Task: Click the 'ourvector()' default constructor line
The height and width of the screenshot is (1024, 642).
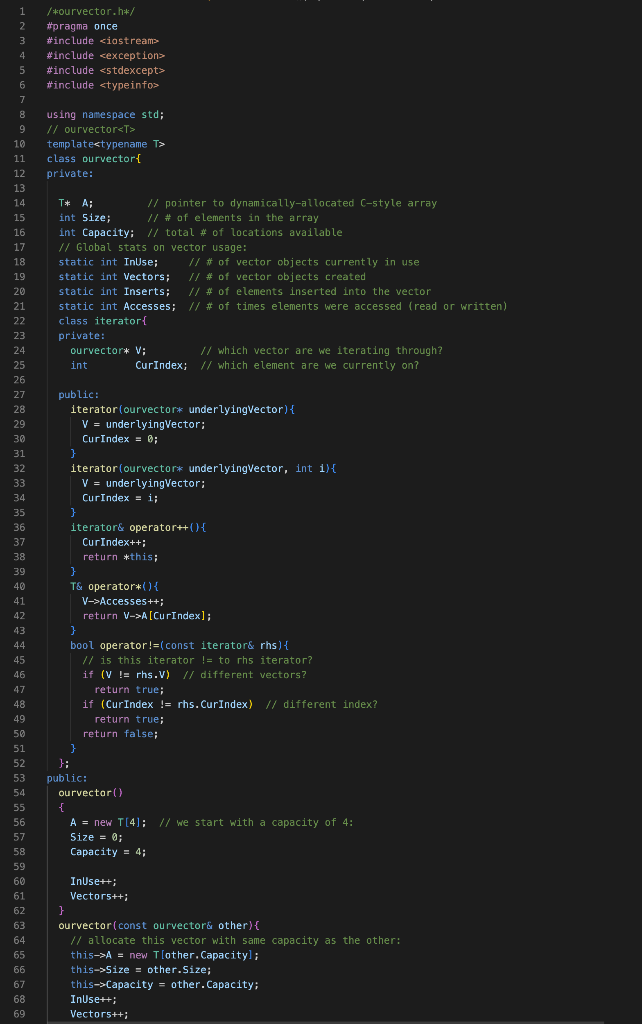Action: 91,793
